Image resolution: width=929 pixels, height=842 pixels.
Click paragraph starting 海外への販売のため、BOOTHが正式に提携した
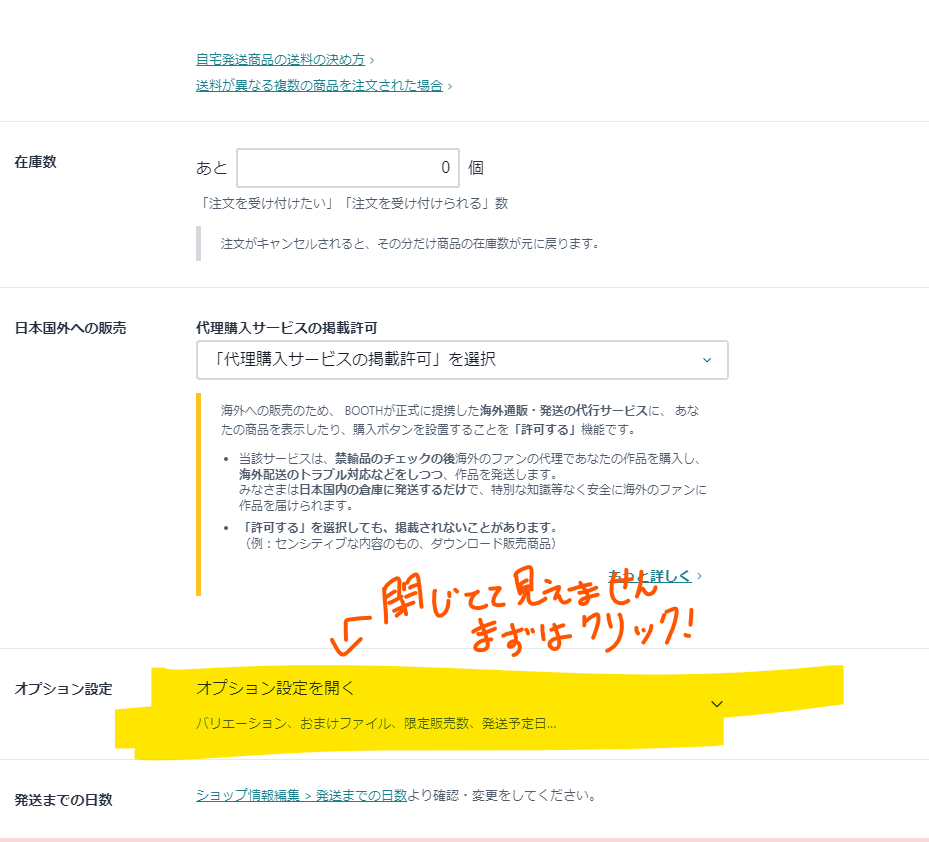pyautogui.click(x=460, y=420)
